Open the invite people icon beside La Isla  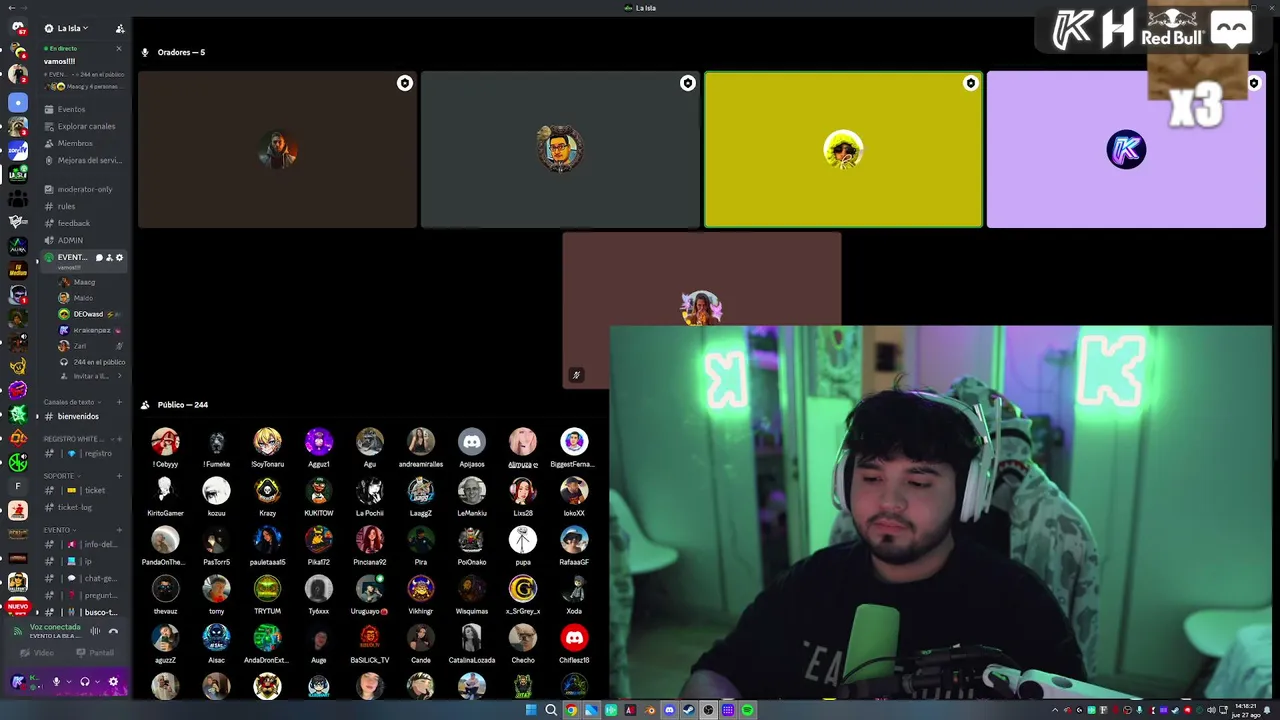pyautogui.click(x=120, y=29)
